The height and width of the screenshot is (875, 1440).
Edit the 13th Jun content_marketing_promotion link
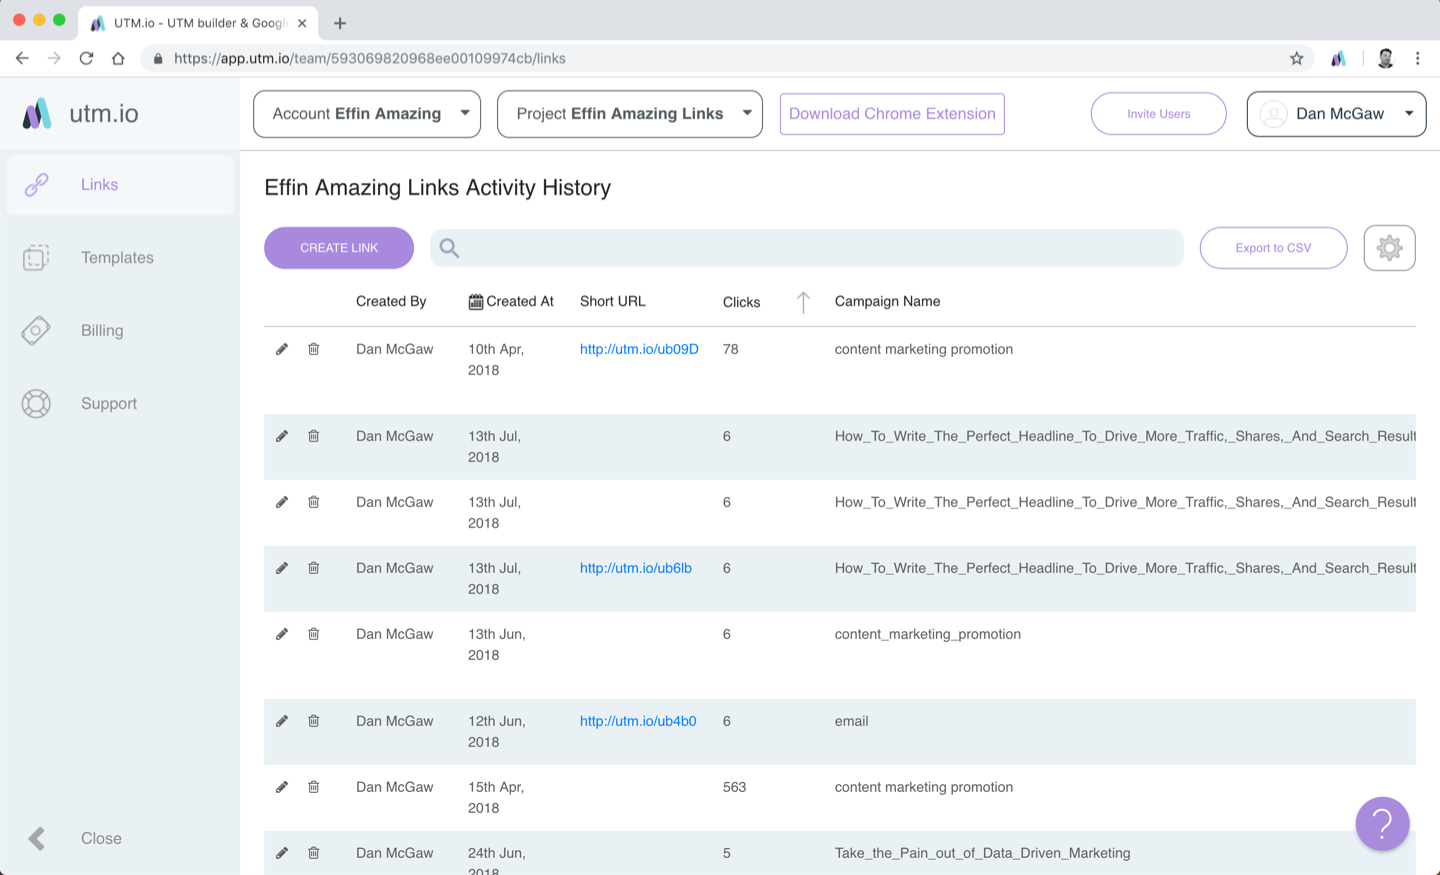pyautogui.click(x=282, y=634)
